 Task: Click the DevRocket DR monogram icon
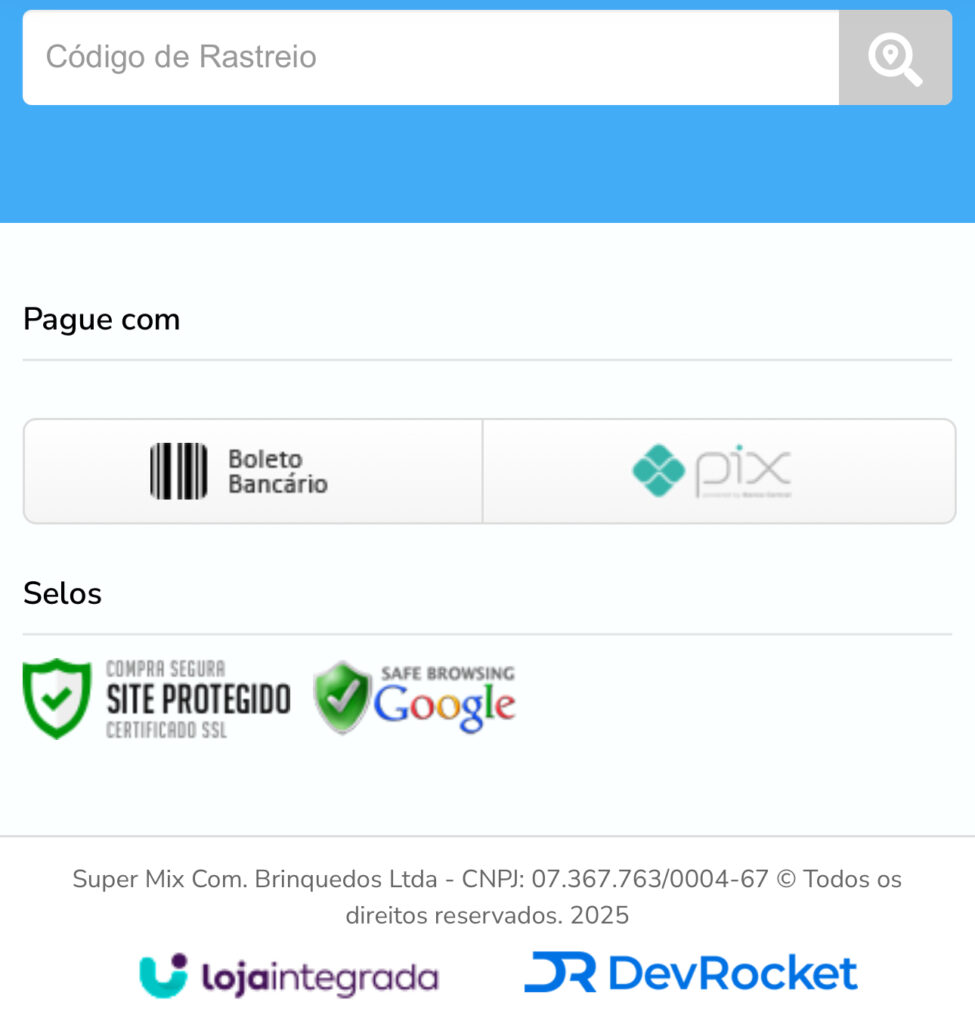coord(560,972)
